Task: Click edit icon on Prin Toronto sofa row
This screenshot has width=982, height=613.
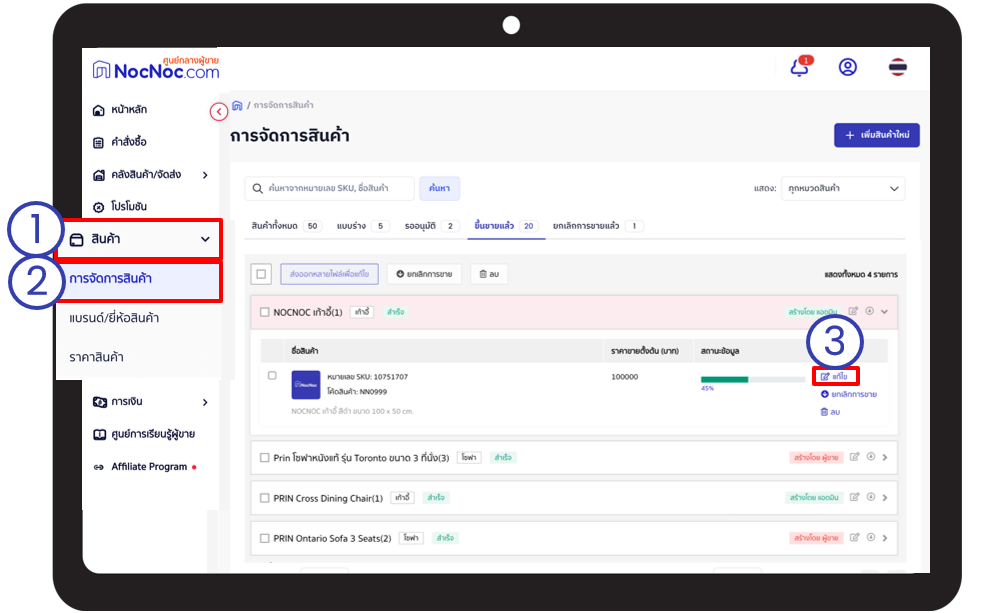Action: point(854,457)
